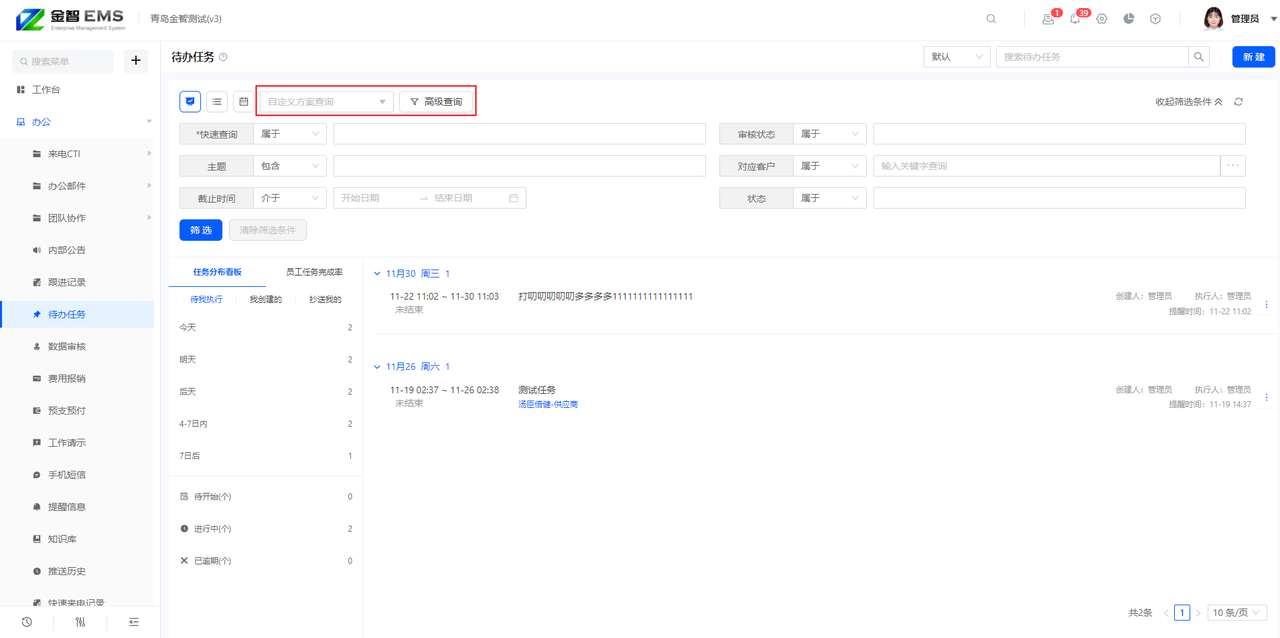Click the 开始日期 date field

coord(374,198)
